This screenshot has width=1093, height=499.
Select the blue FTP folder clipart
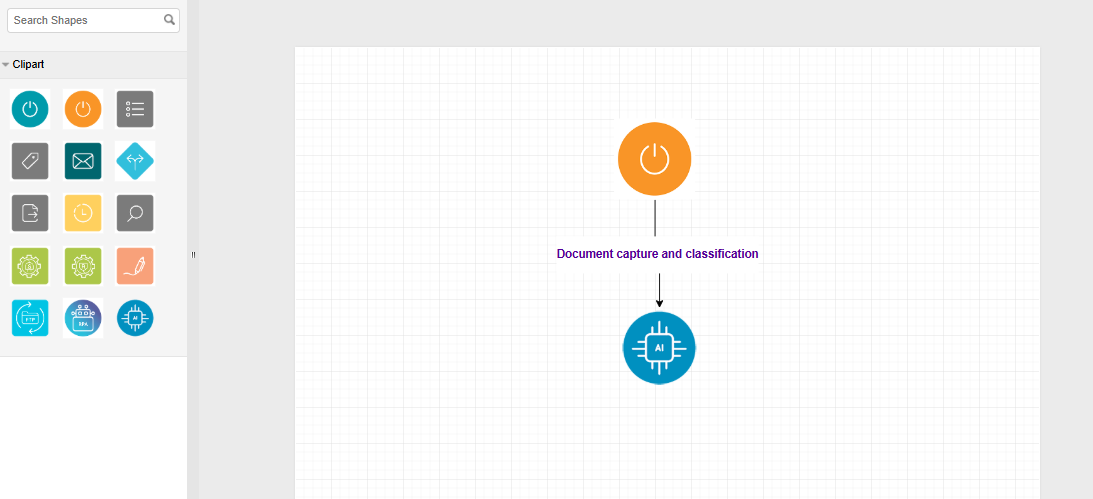[30, 318]
